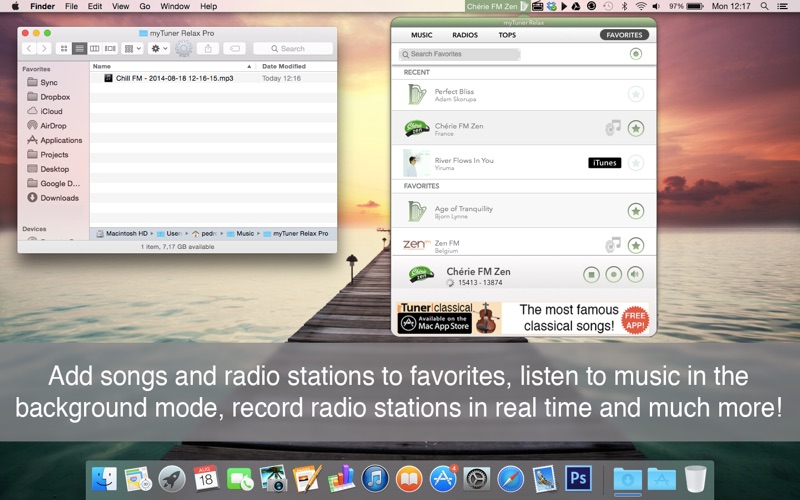The height and width of the screenshot is (500, 800).
Task: Switch Finder to Cover Flow view
Action: [x=110, y=48]
